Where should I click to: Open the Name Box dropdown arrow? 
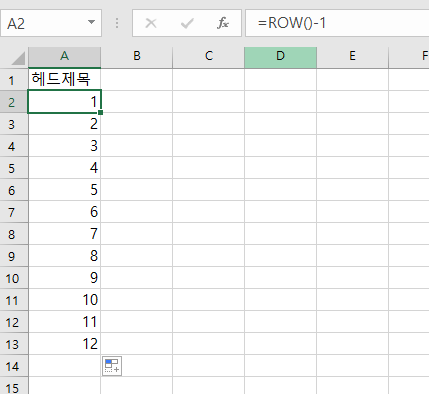pos(91,22)
